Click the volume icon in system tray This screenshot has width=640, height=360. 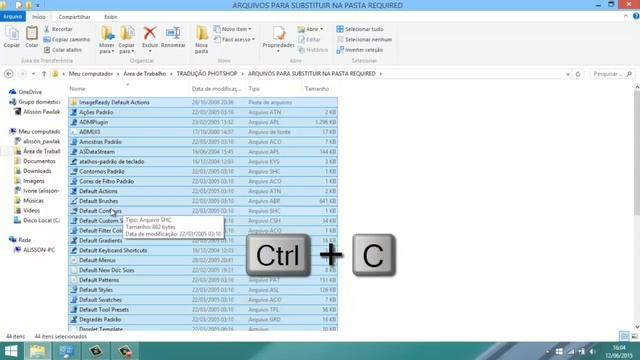(593, 351)
